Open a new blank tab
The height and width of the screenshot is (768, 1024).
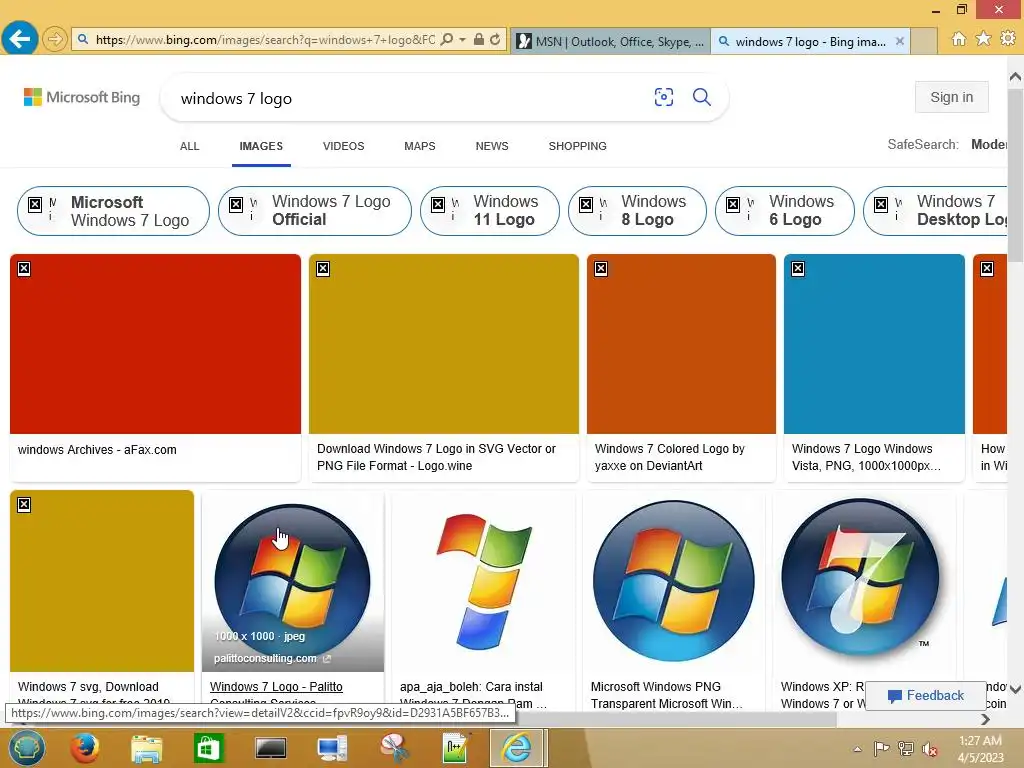pyautogui.click(x=923, y=41)
